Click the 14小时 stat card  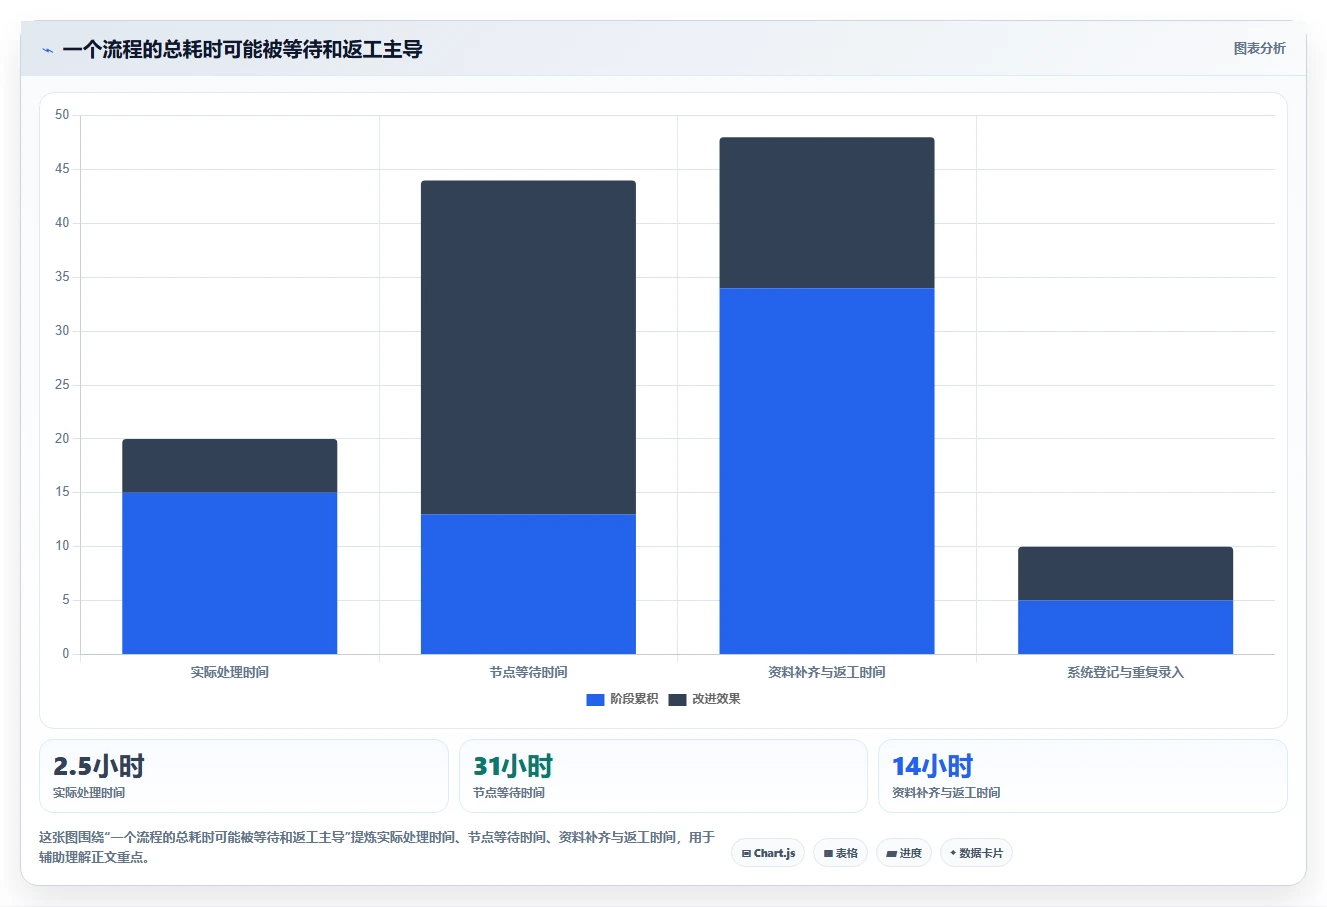(1082, 776)
